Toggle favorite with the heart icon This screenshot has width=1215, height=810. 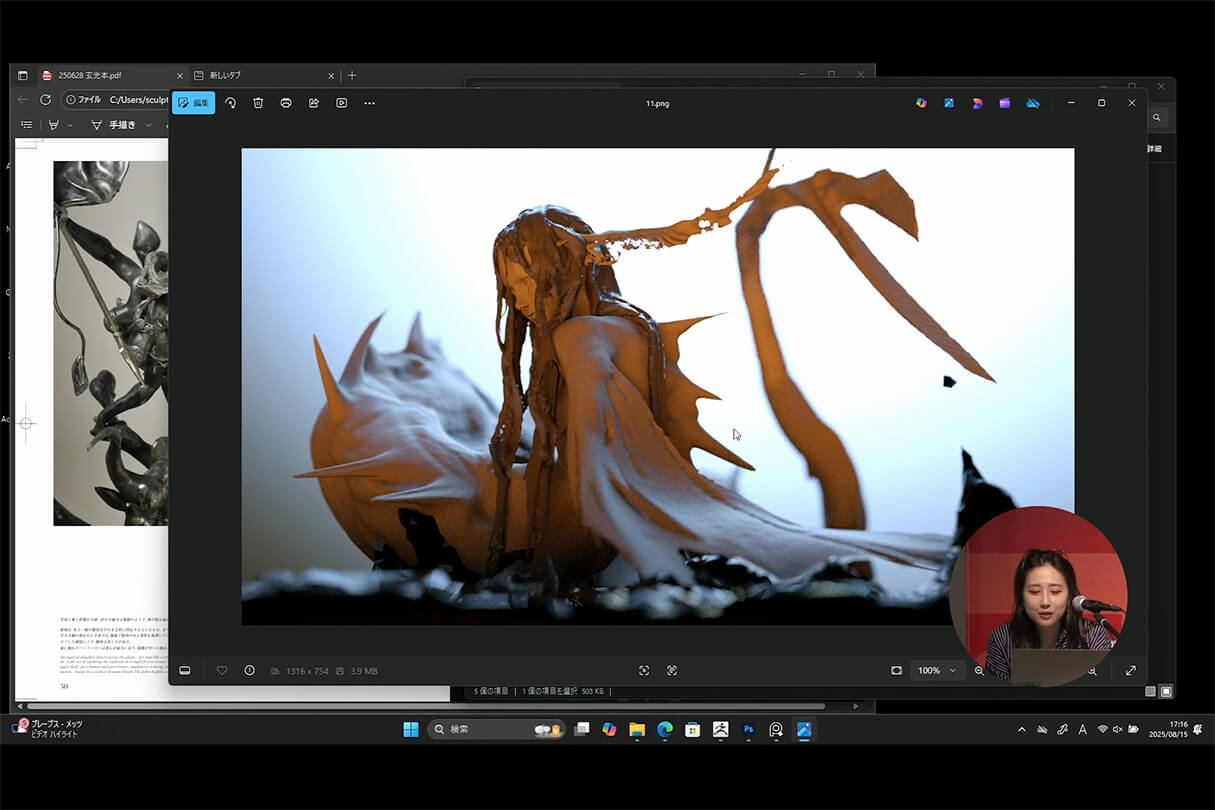pyautogui.click(x=222, y=670)
